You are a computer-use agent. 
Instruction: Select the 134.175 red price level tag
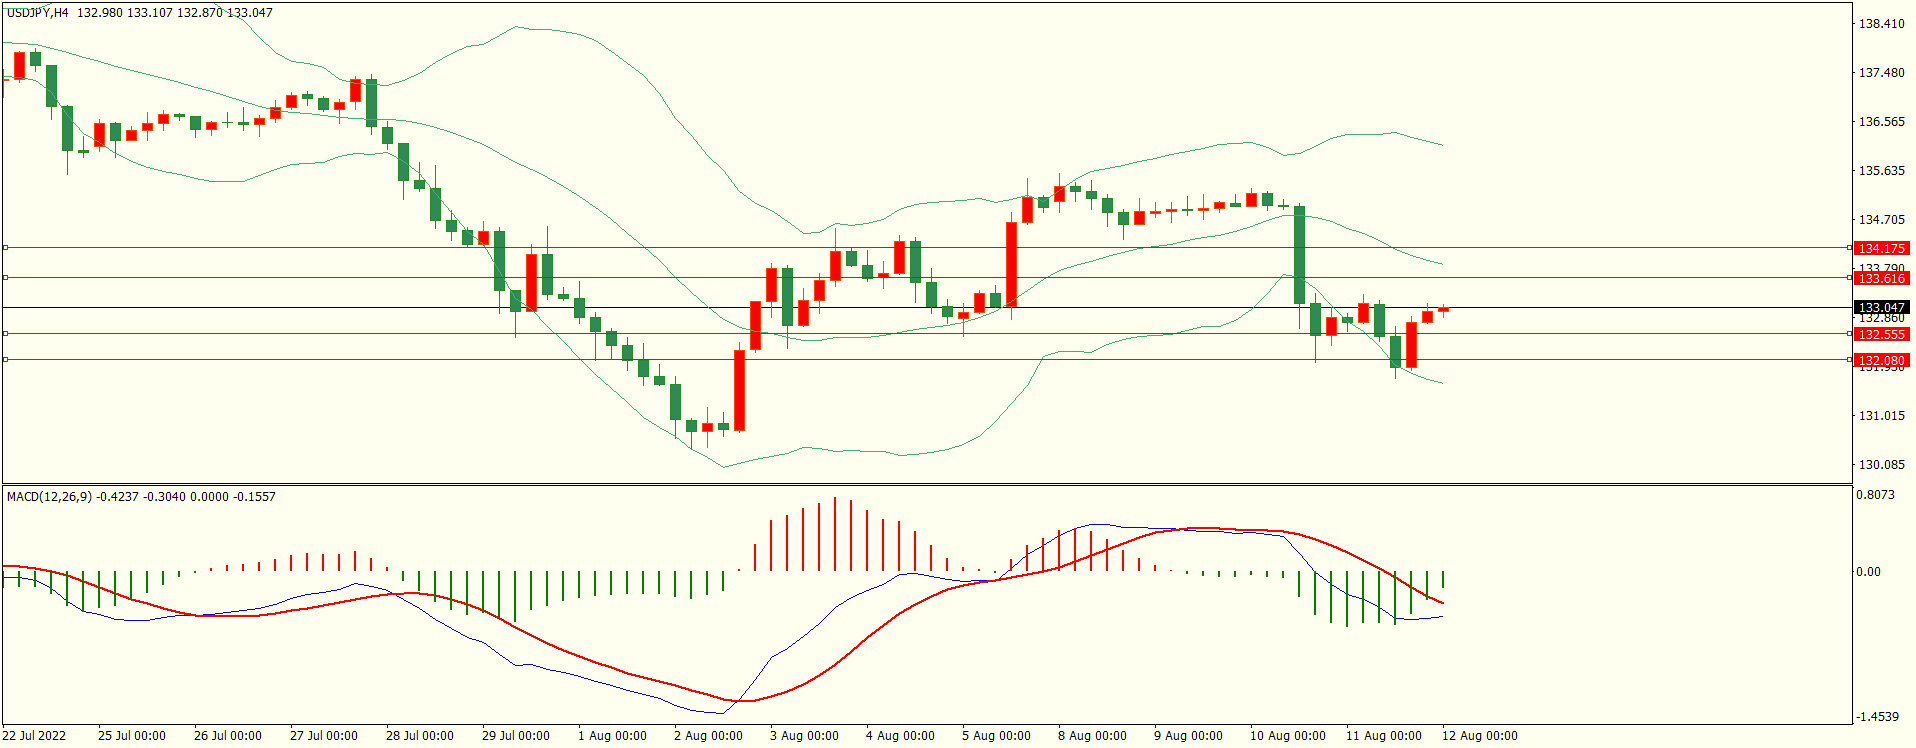tap(1881, 248)
